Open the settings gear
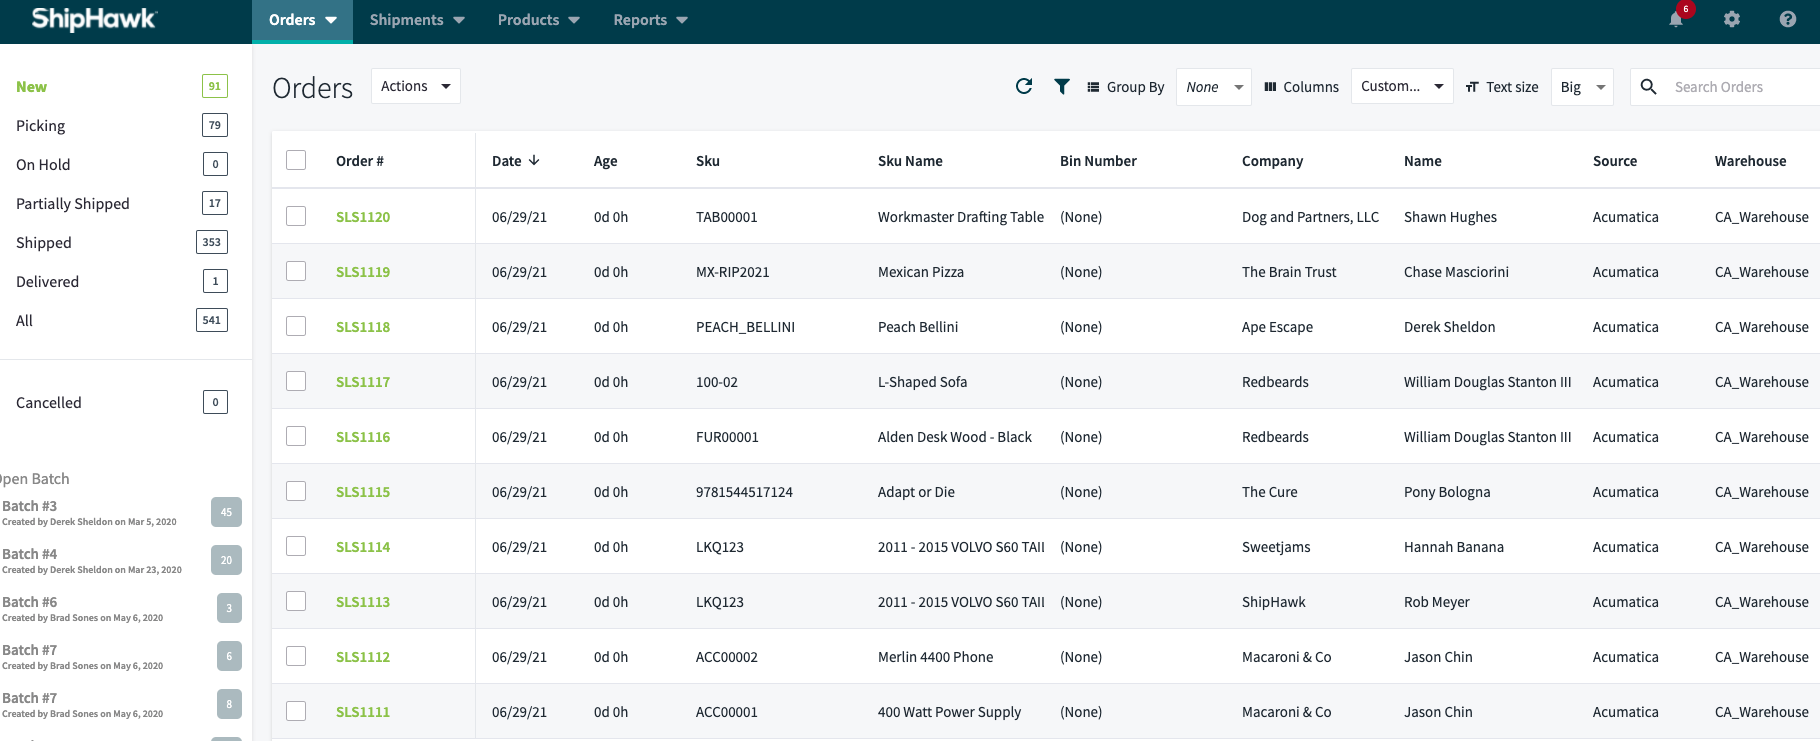This screenshot has width=1820, height=741. (1732, 19)
